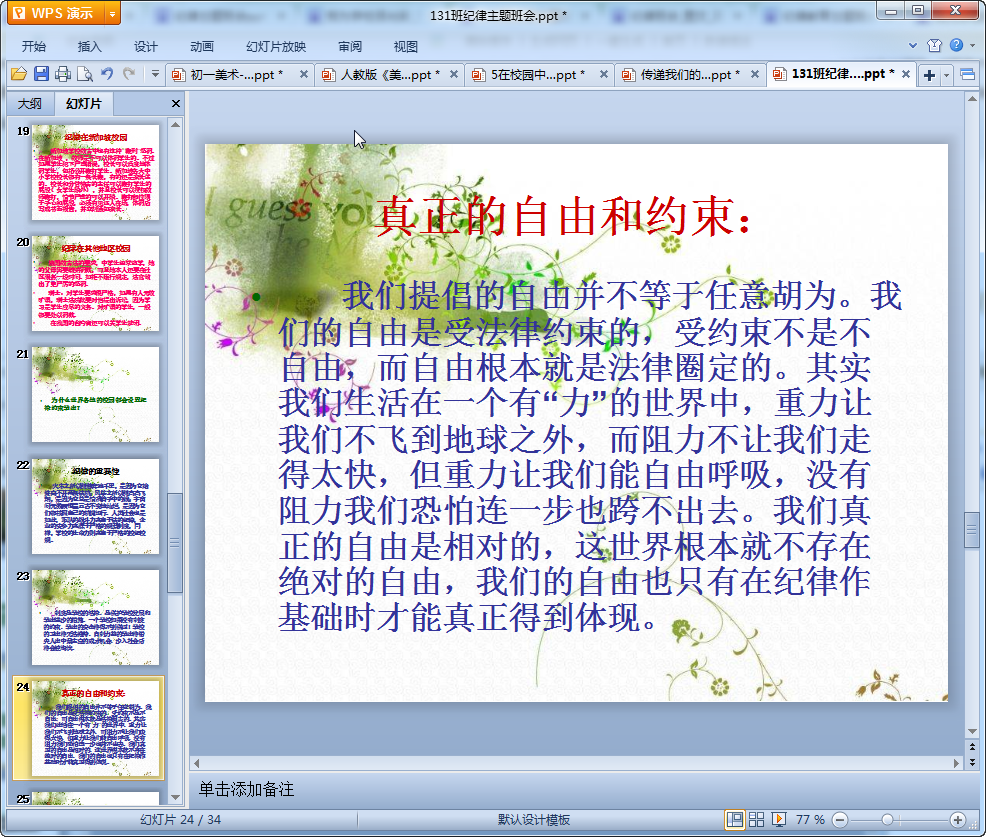The height and width of the screenshot is (837, 986).
Task: Switch to the 5在校园中 document tab
Action: pyautogui.click(x=538, y=75)
